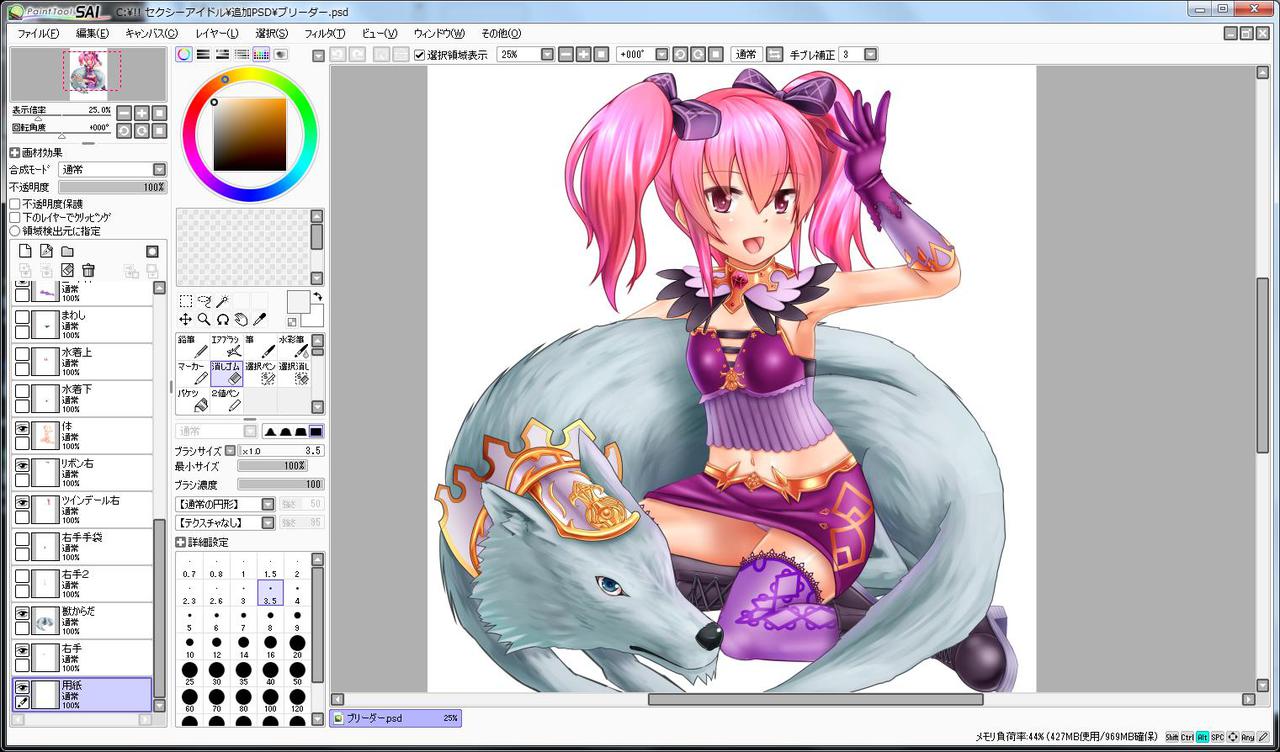Open the 合成モード blend mode dropdown

[x=159, y=170]
